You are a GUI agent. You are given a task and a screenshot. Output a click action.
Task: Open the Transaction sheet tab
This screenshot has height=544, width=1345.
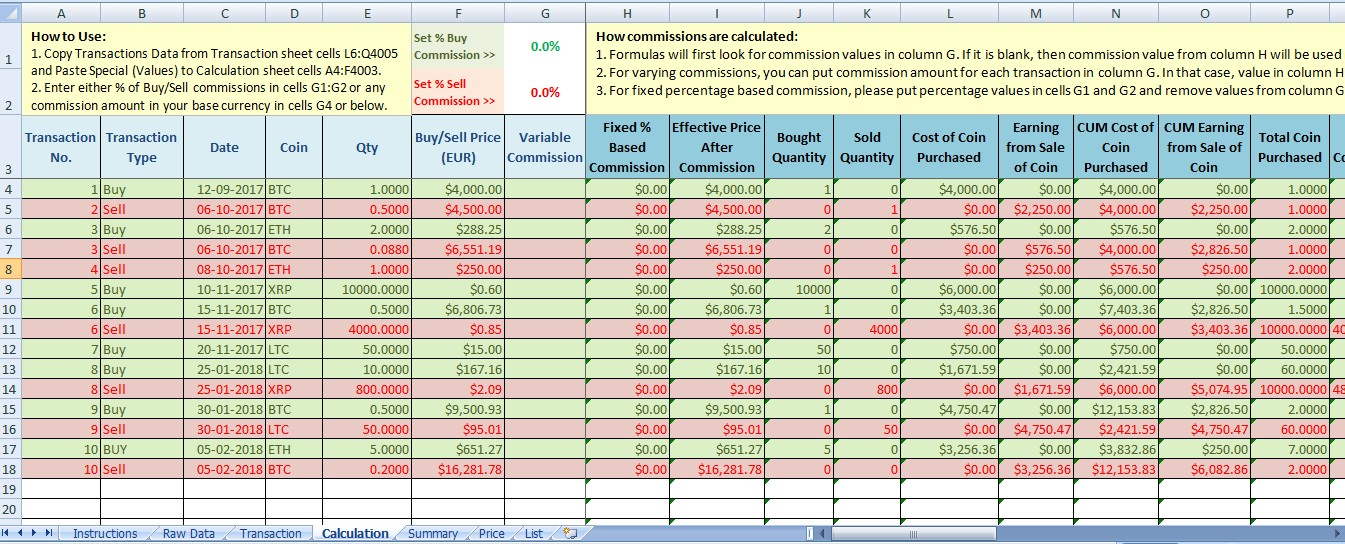click(270, 534)
